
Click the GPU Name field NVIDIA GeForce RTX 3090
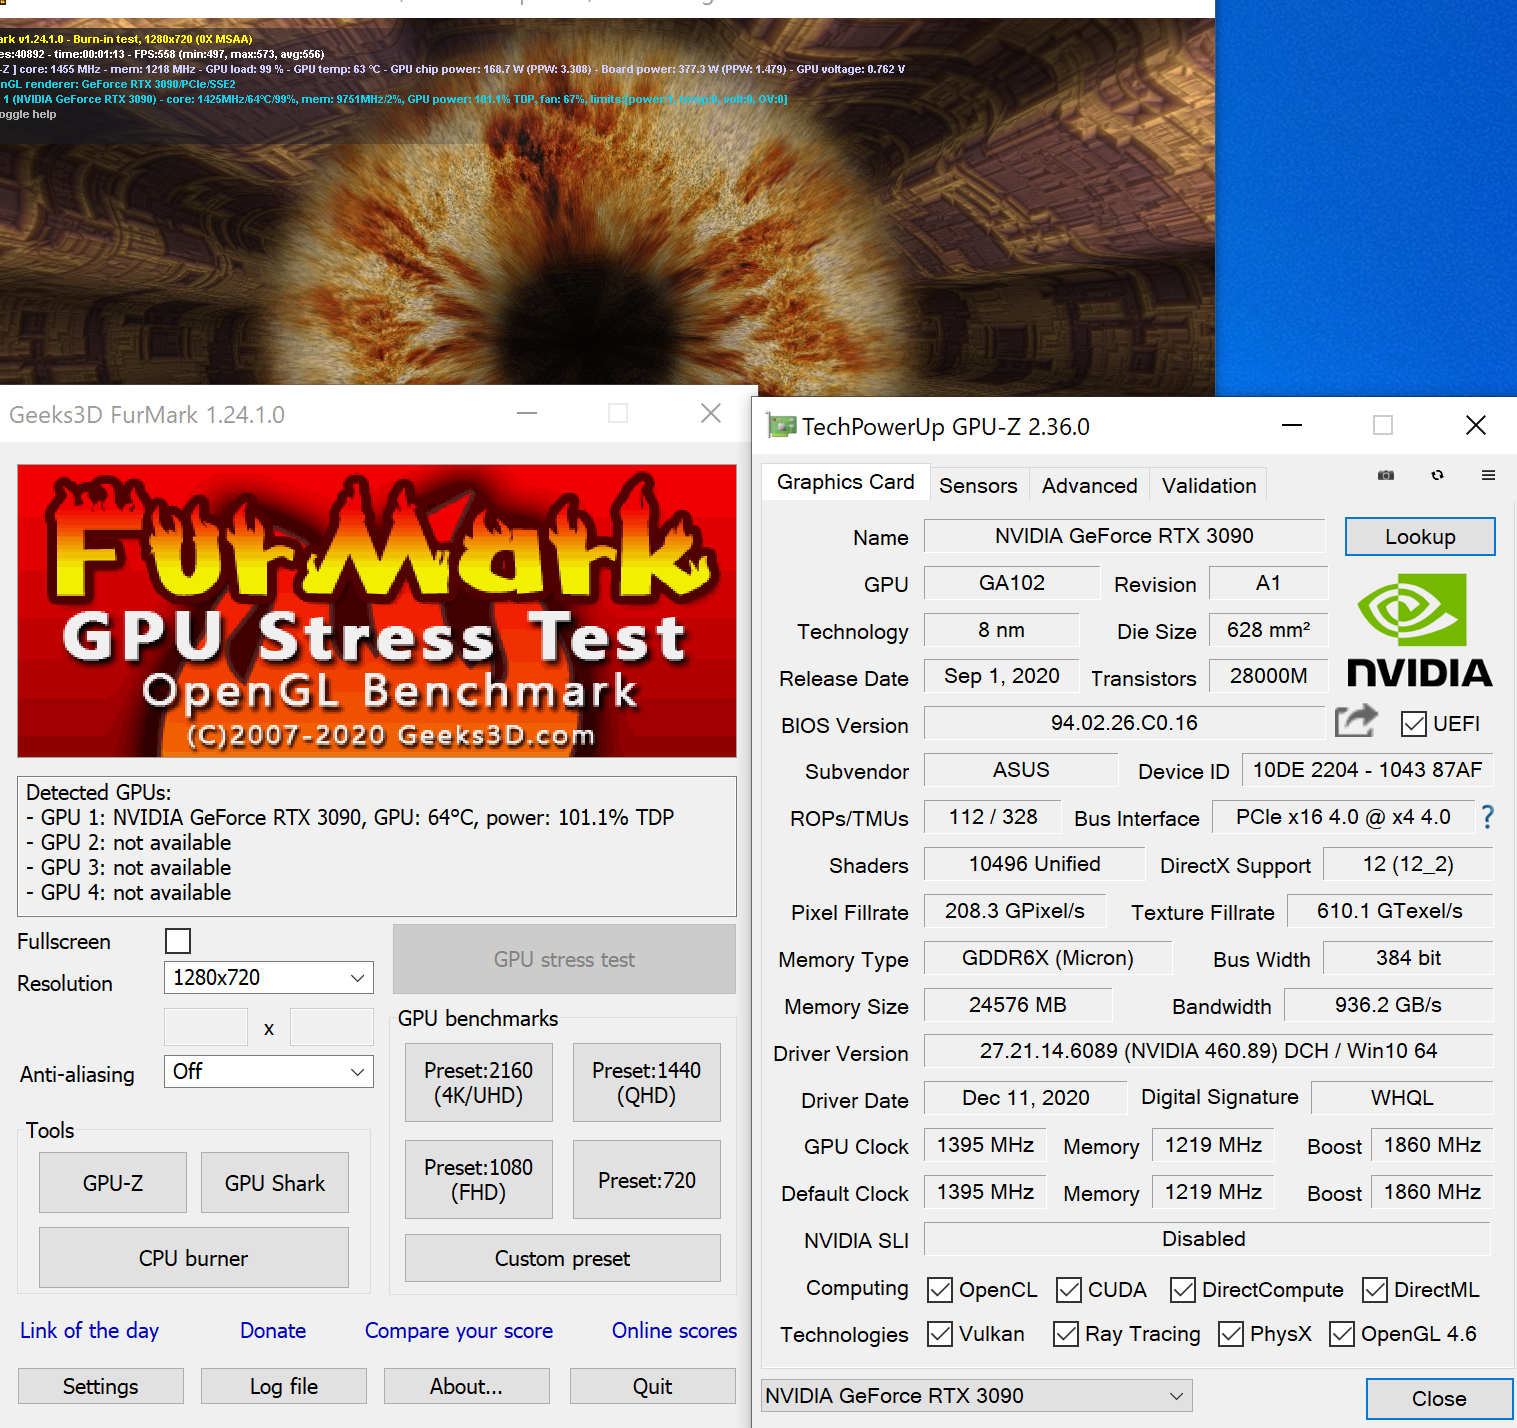[x=1124, y=536]
